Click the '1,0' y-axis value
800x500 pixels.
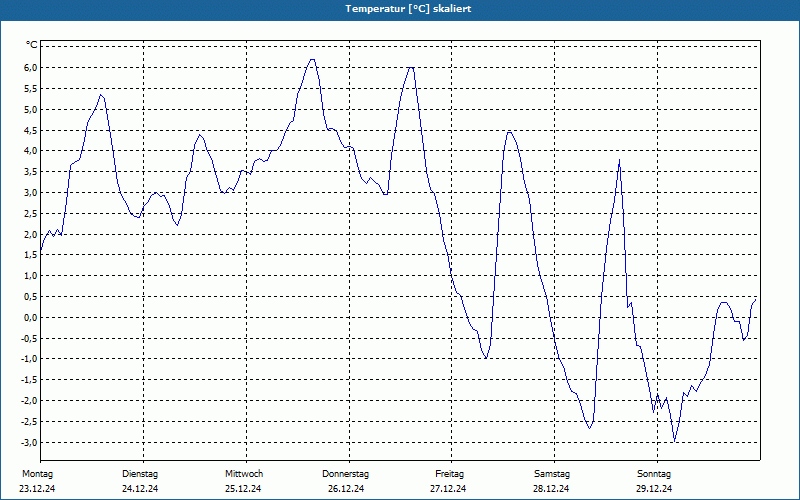coord(31,276)
